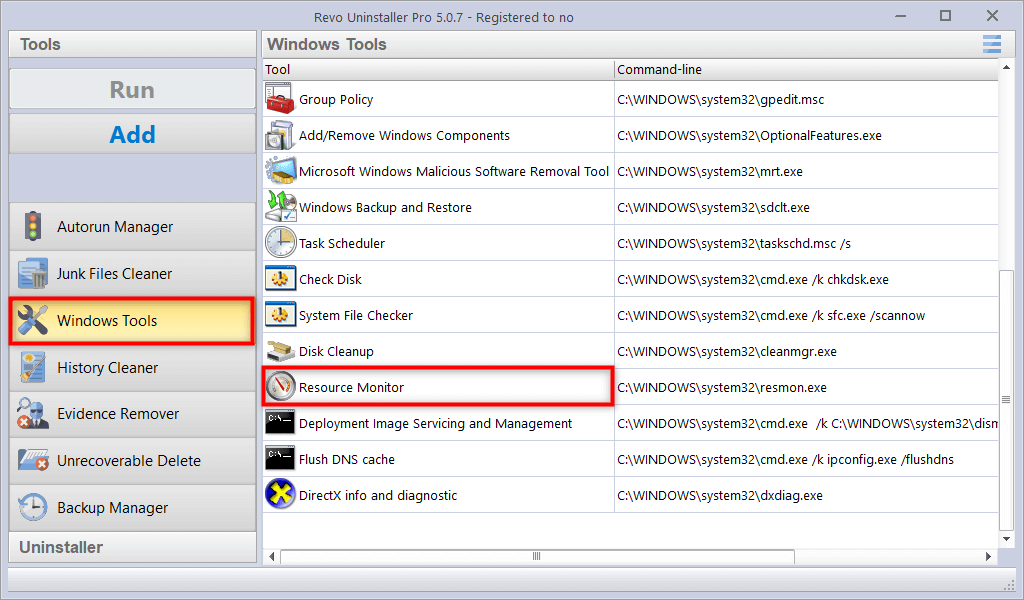Select Disk Cleanup text
Screen dimensions: 1024x600
[x=336, y=351]
